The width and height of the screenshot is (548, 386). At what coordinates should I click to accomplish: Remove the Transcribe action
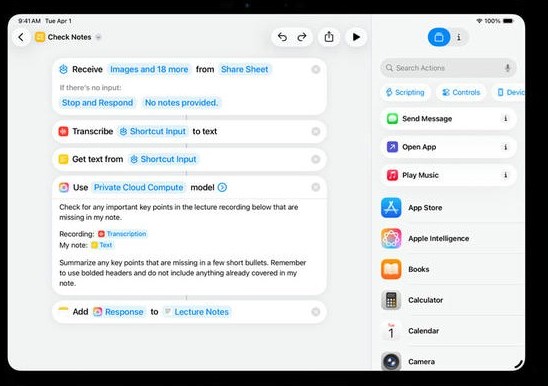click(x=316, y=131)
